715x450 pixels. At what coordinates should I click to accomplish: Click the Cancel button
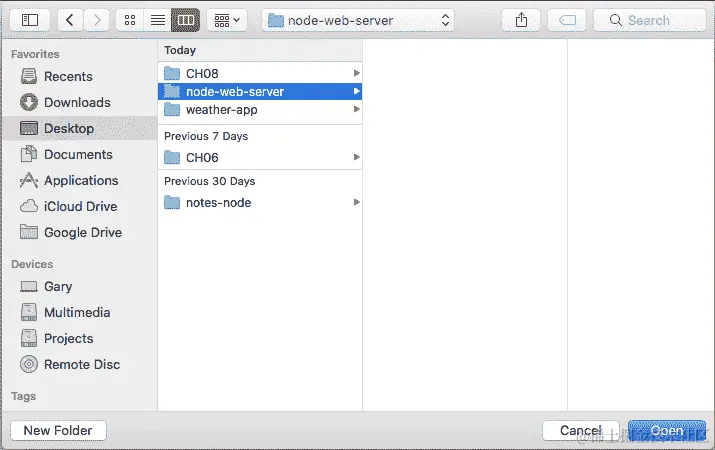(580, 430)
